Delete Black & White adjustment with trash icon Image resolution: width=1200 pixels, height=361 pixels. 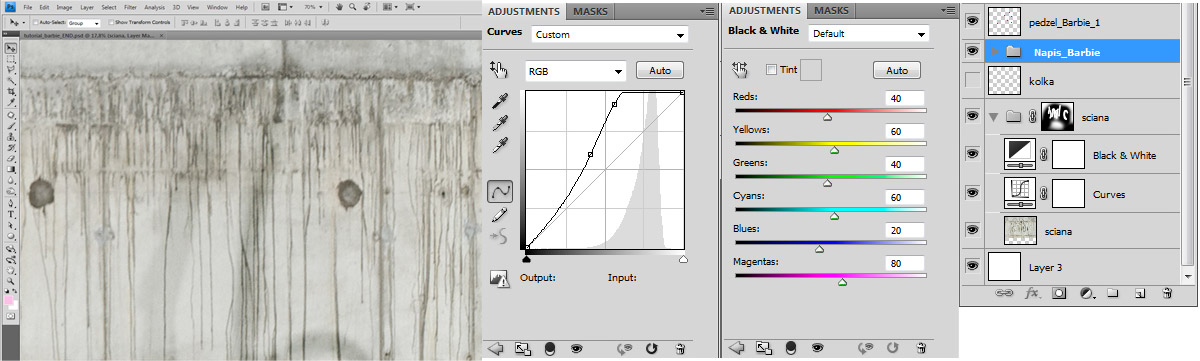point(921,348)
